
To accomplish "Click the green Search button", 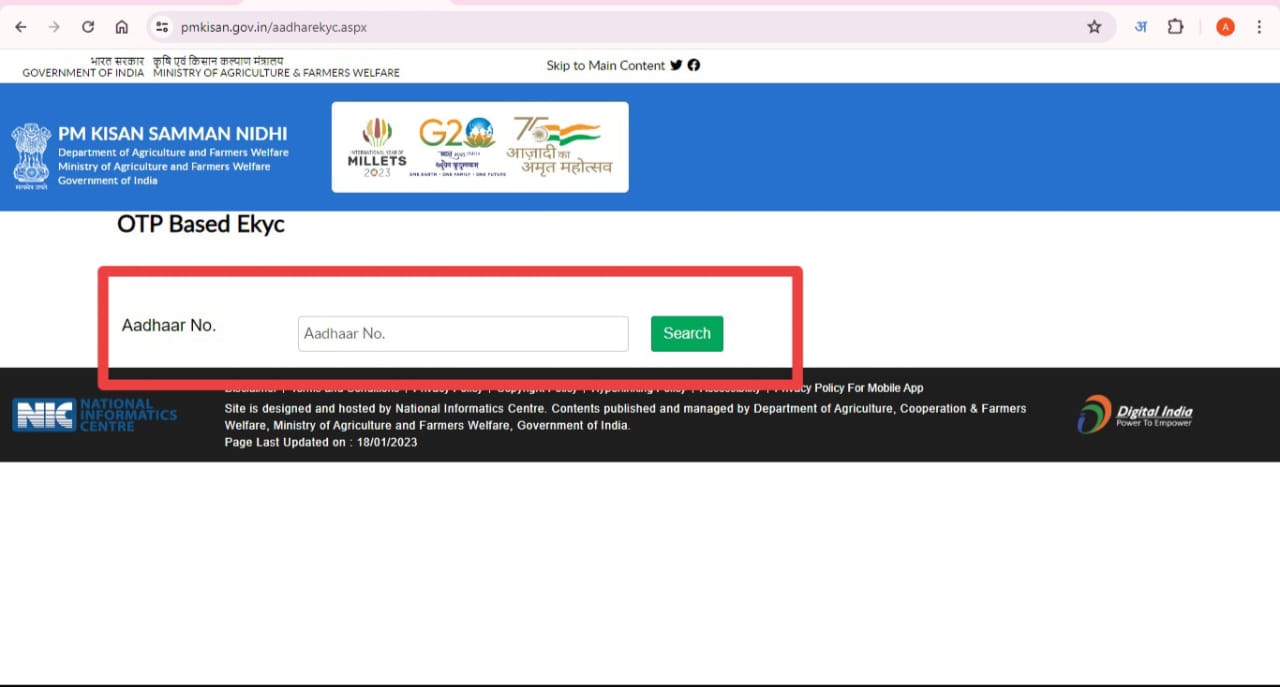I will click(687, 334).
